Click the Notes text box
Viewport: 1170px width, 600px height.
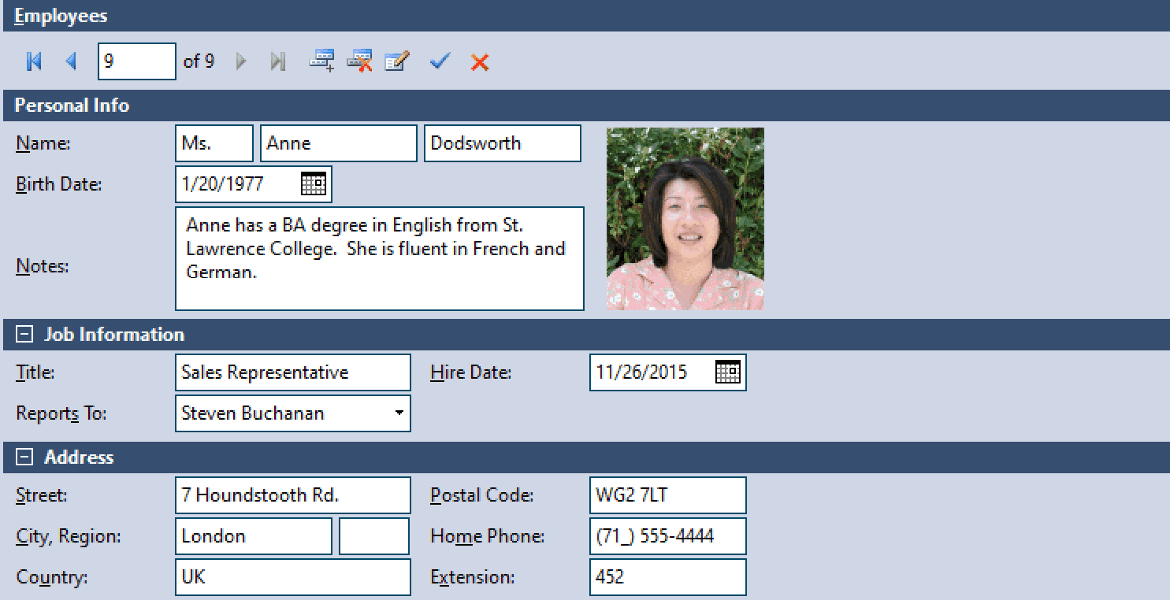pos(379,258)
